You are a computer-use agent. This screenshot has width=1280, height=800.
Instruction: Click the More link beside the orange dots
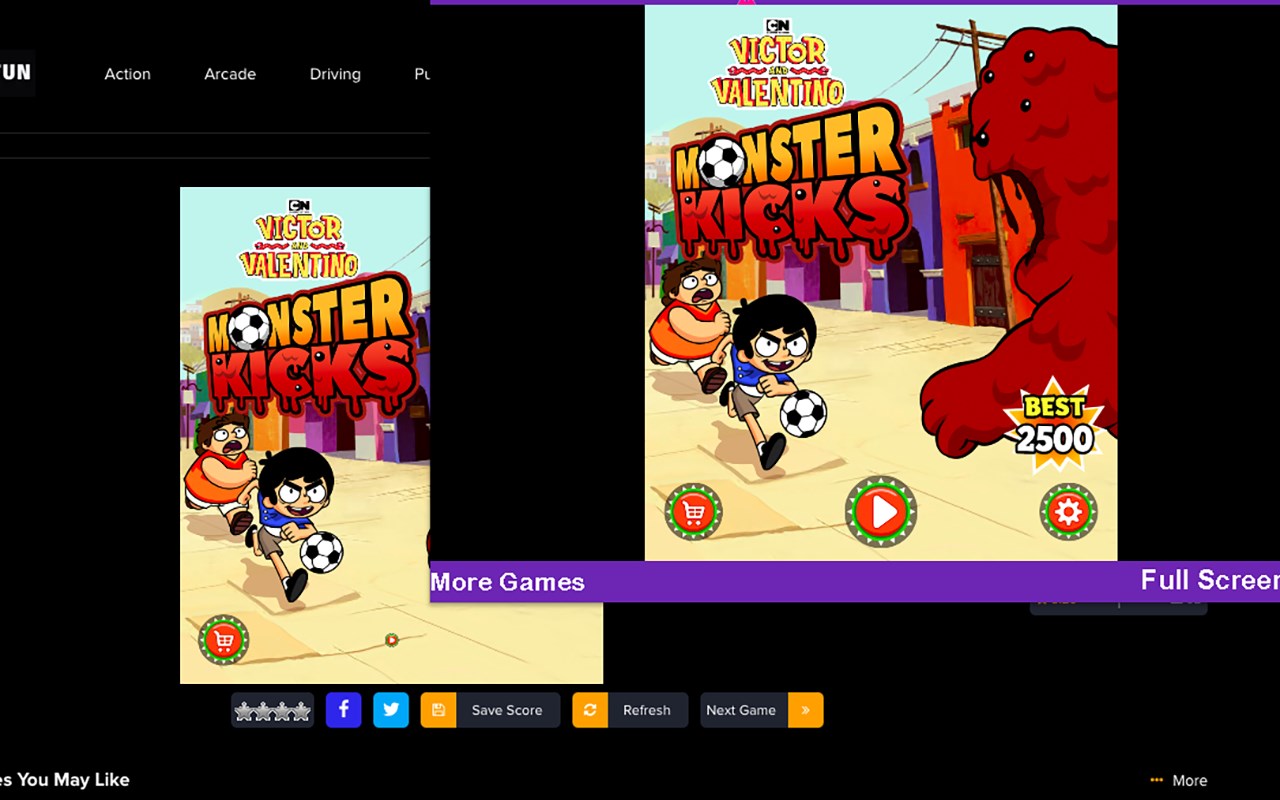(x=1190, y=781)
